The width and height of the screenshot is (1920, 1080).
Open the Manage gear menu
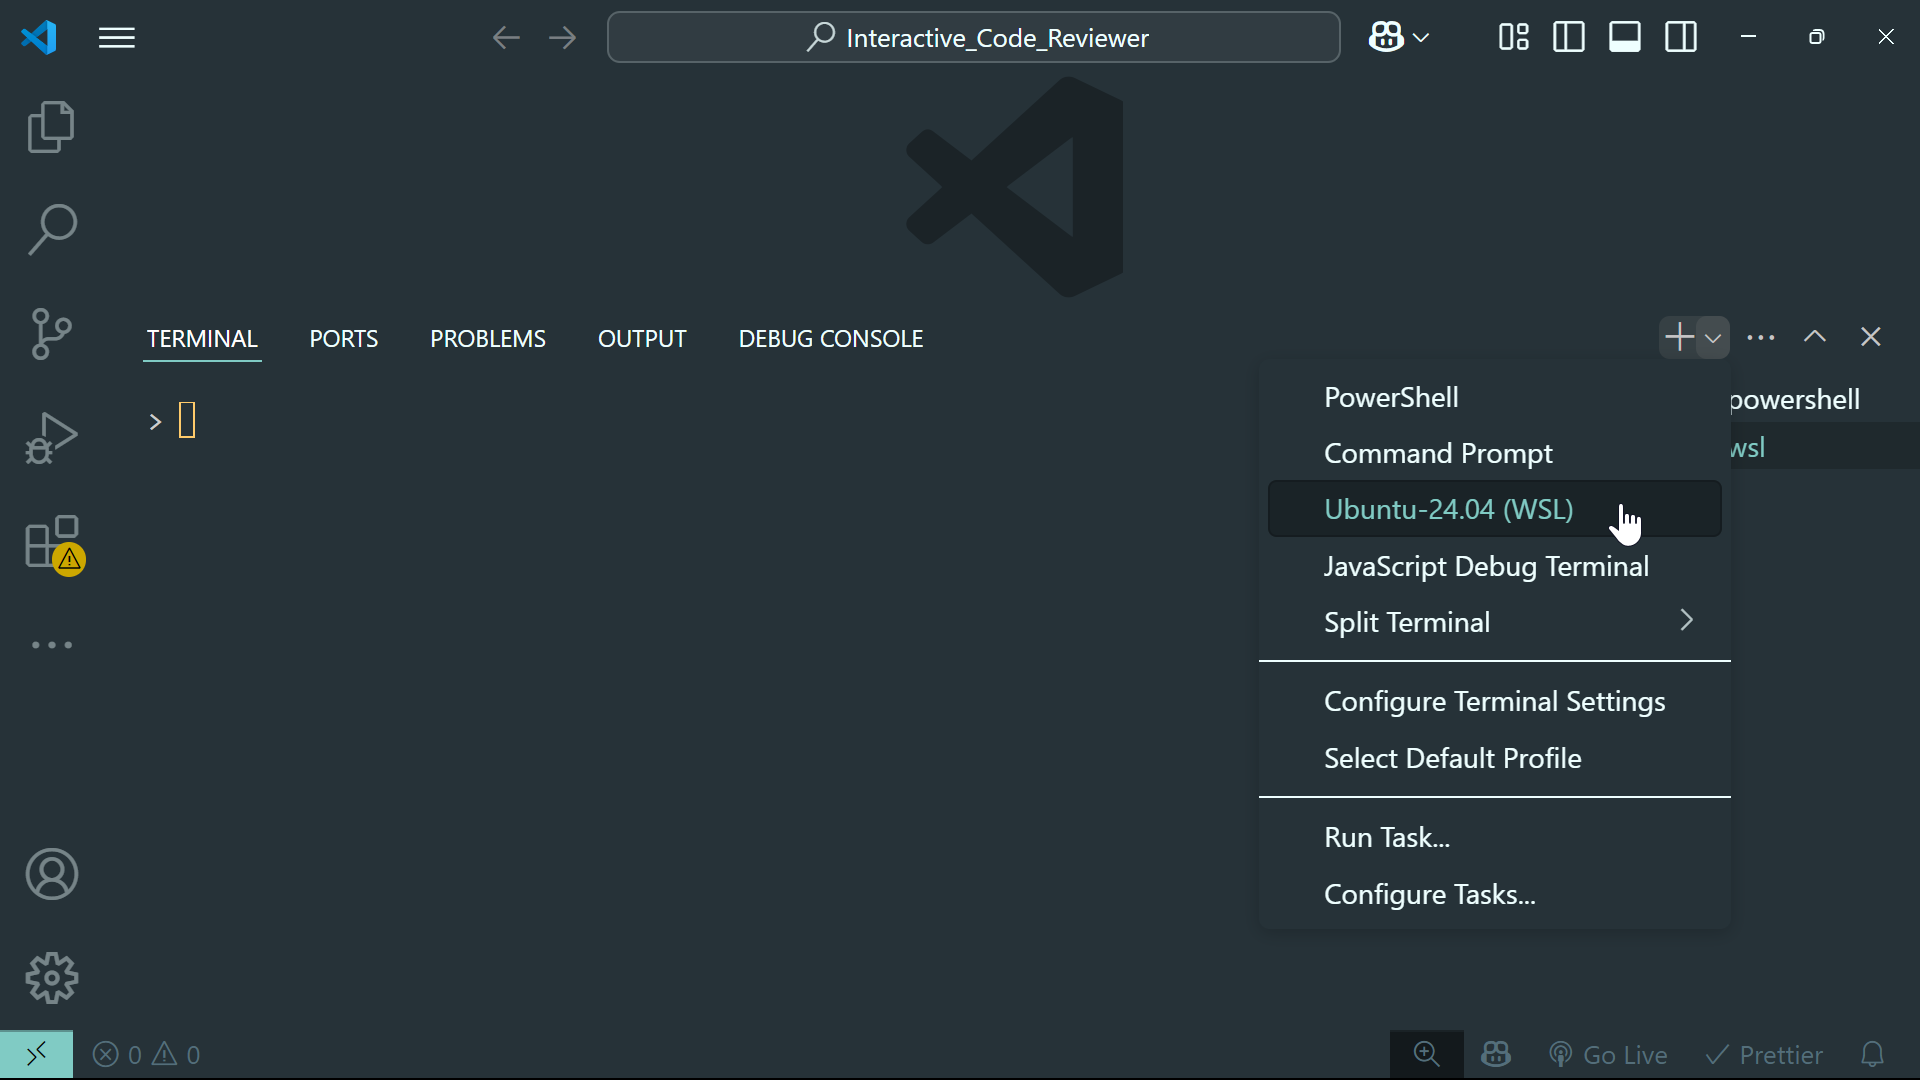coord(52,978)
